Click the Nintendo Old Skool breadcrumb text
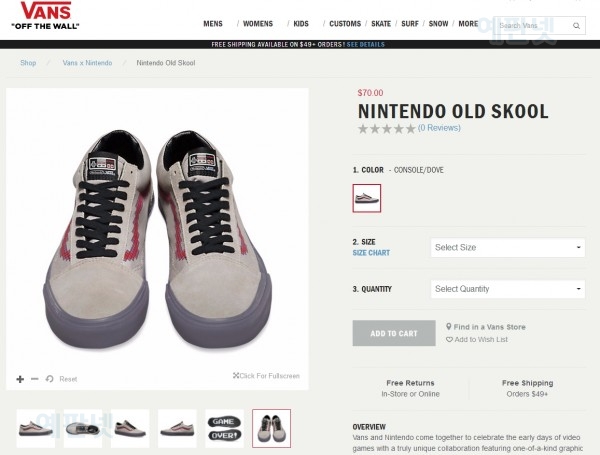Screen dimensions: 600x455 pos(166,63)
